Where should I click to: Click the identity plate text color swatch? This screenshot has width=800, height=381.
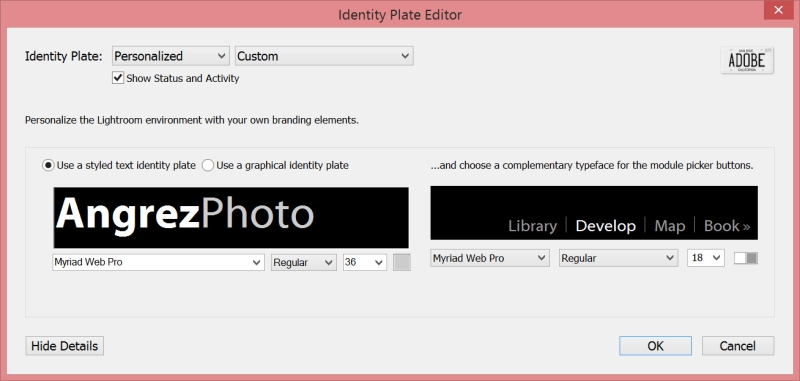pyautogui.click(x=402, y=263)
